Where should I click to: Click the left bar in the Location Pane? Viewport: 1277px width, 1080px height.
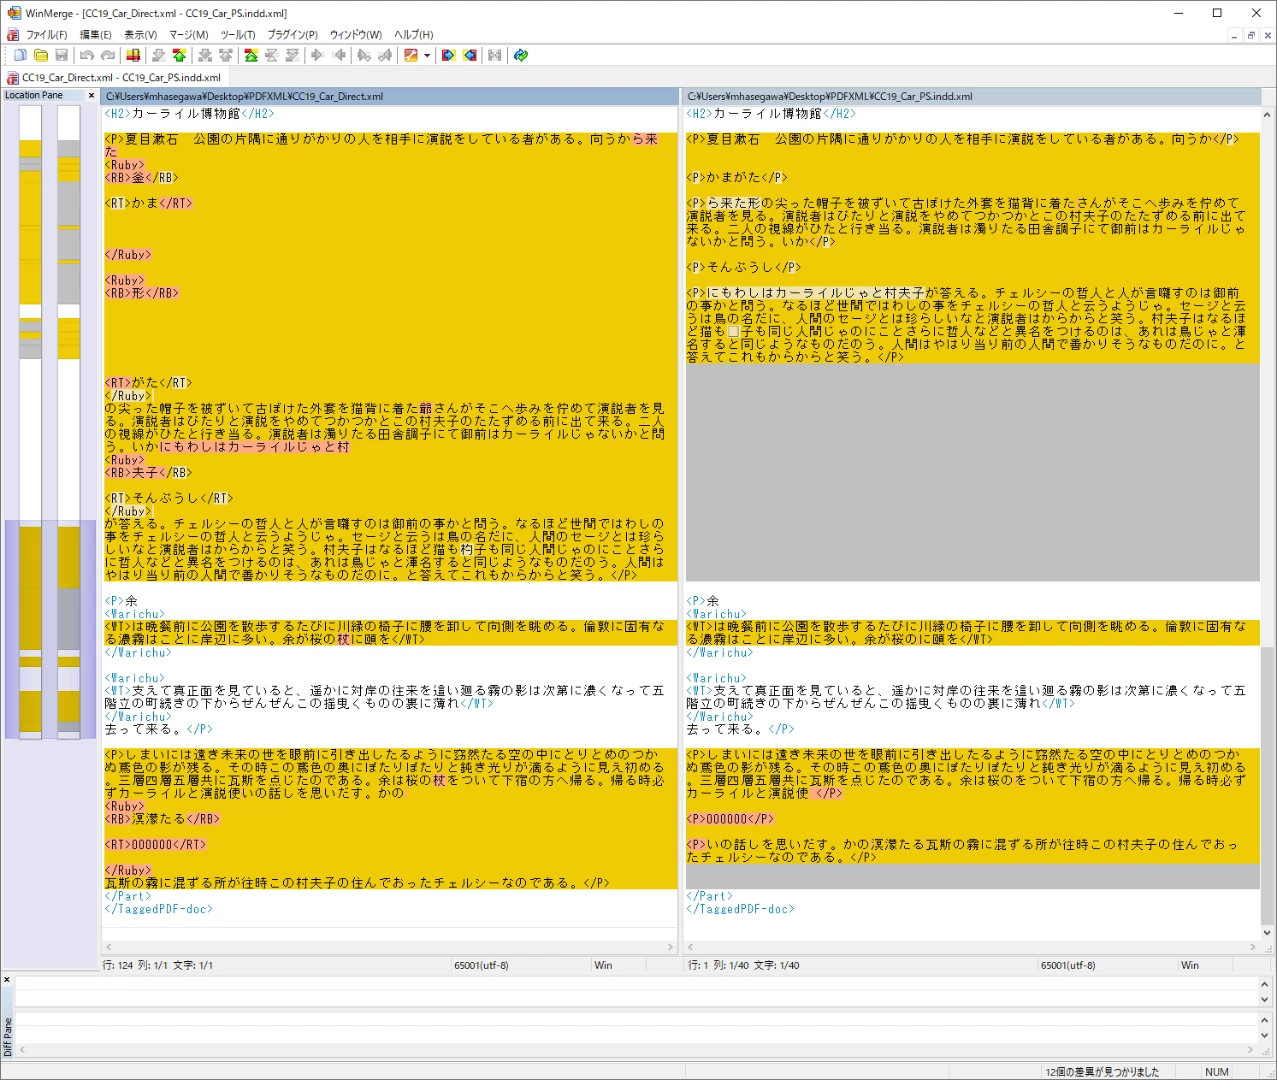point(30,422)
